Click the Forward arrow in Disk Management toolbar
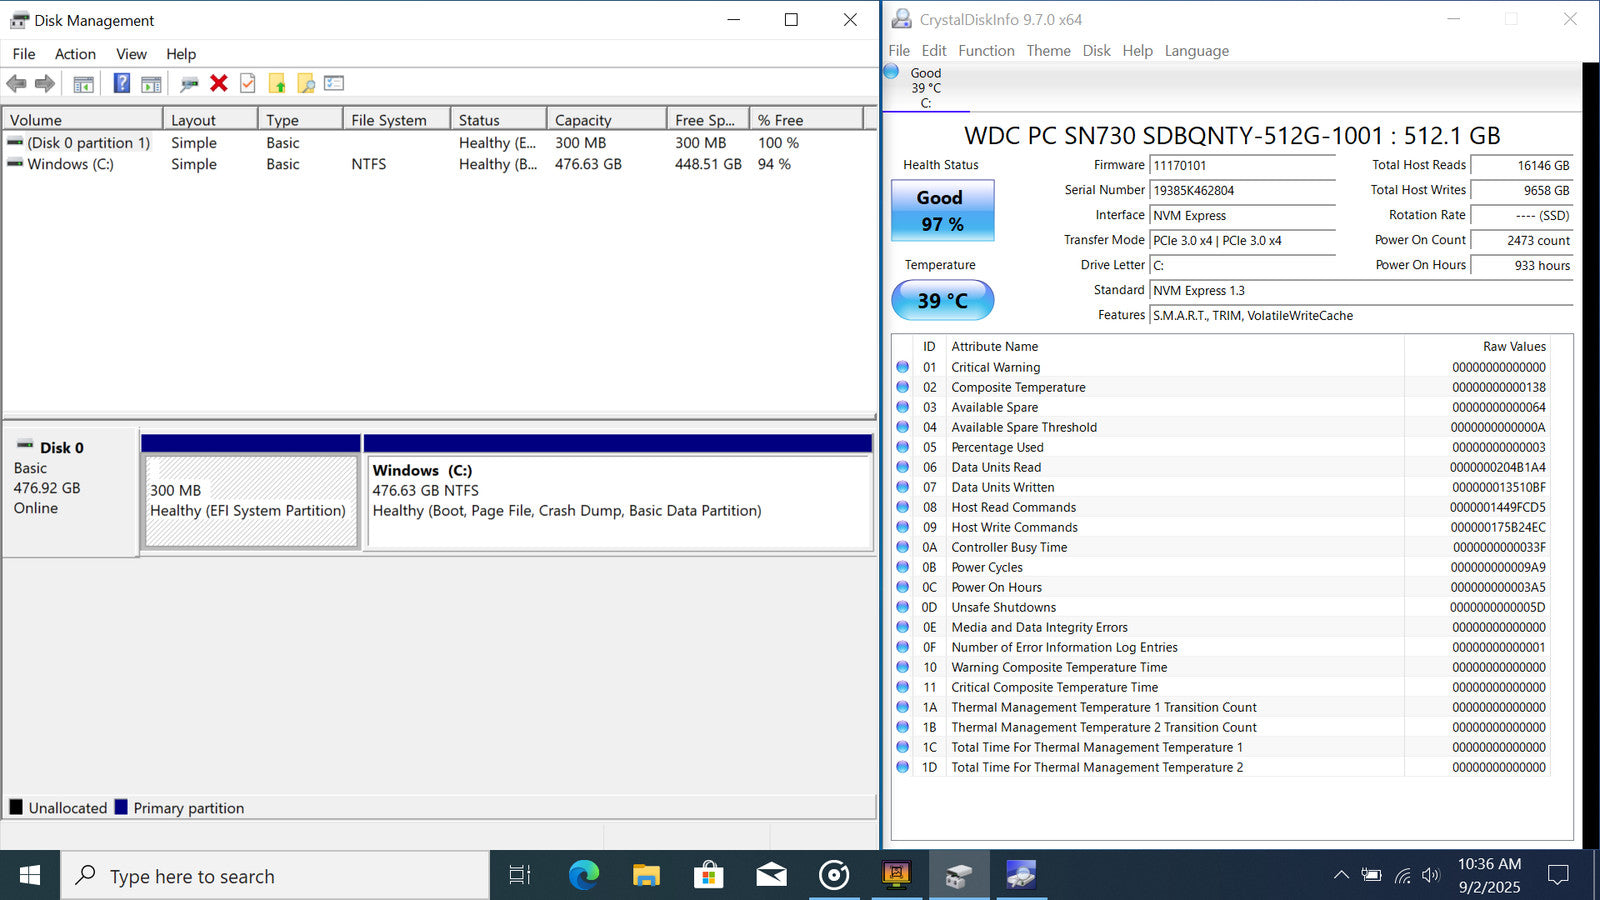1600x900 pixels. tap(45, 84)
